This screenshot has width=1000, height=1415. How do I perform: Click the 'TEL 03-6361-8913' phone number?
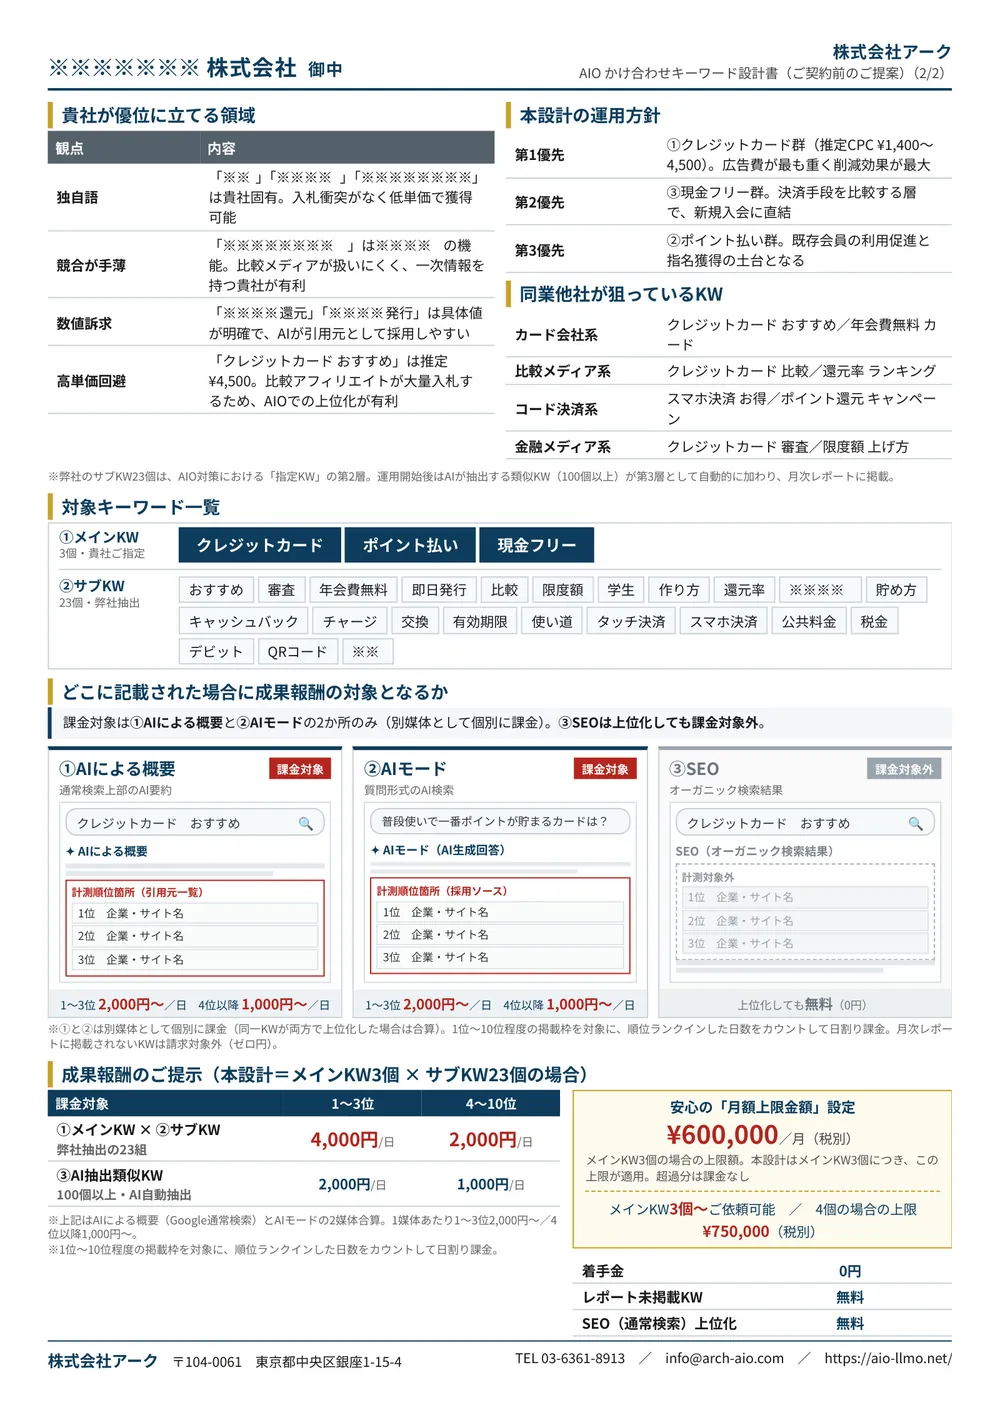coord(570,1358)
